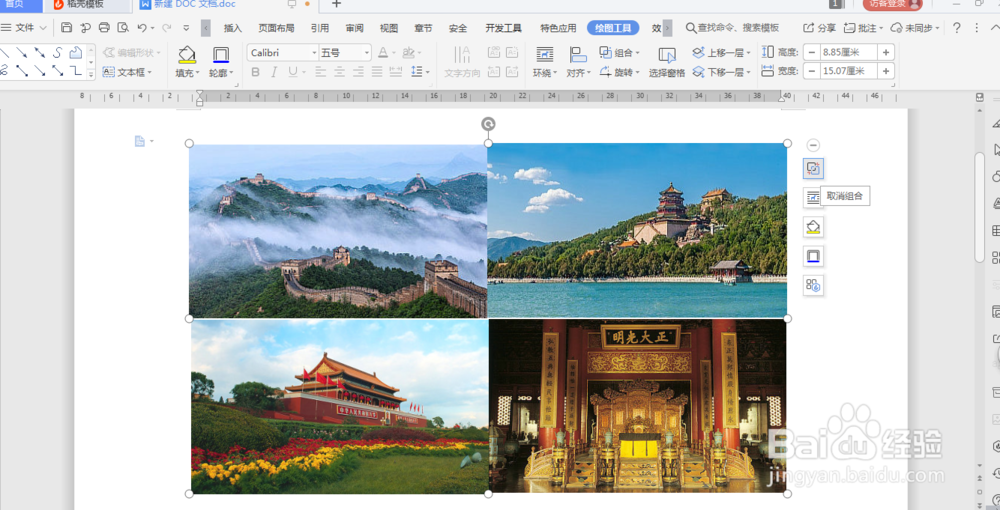Open the font size 五号 dropdown
The height and width of the screenshot is (510, 1000).
coord(367,52)
